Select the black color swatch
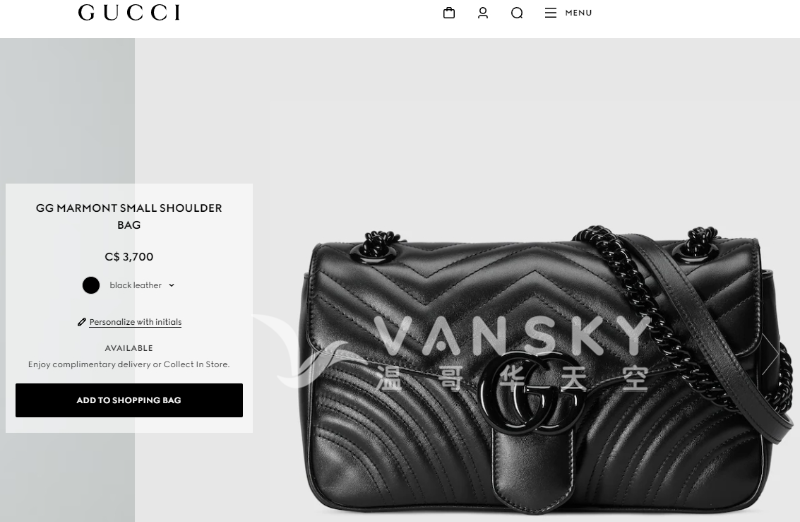This screenshot has width=800, height=522. pyautogui.click(x=91, y=285)
